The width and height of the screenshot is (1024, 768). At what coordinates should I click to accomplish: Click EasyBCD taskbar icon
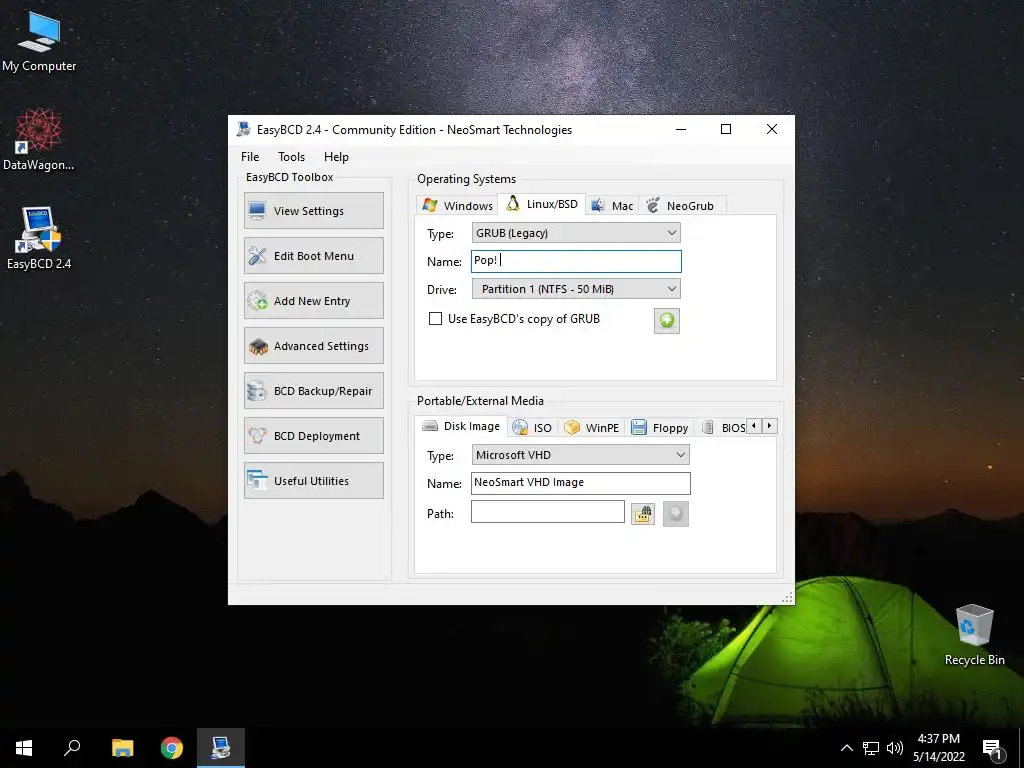coord(221,748)
